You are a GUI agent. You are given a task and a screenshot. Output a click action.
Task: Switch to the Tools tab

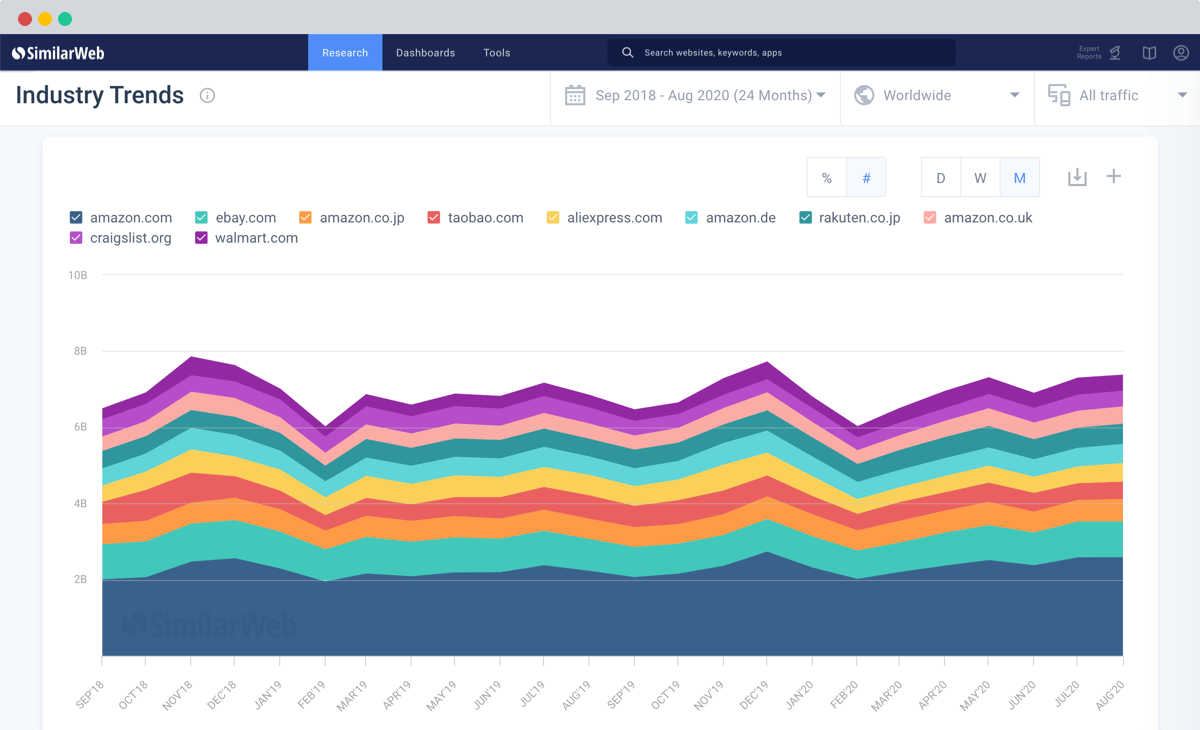(x=497, y=53)
